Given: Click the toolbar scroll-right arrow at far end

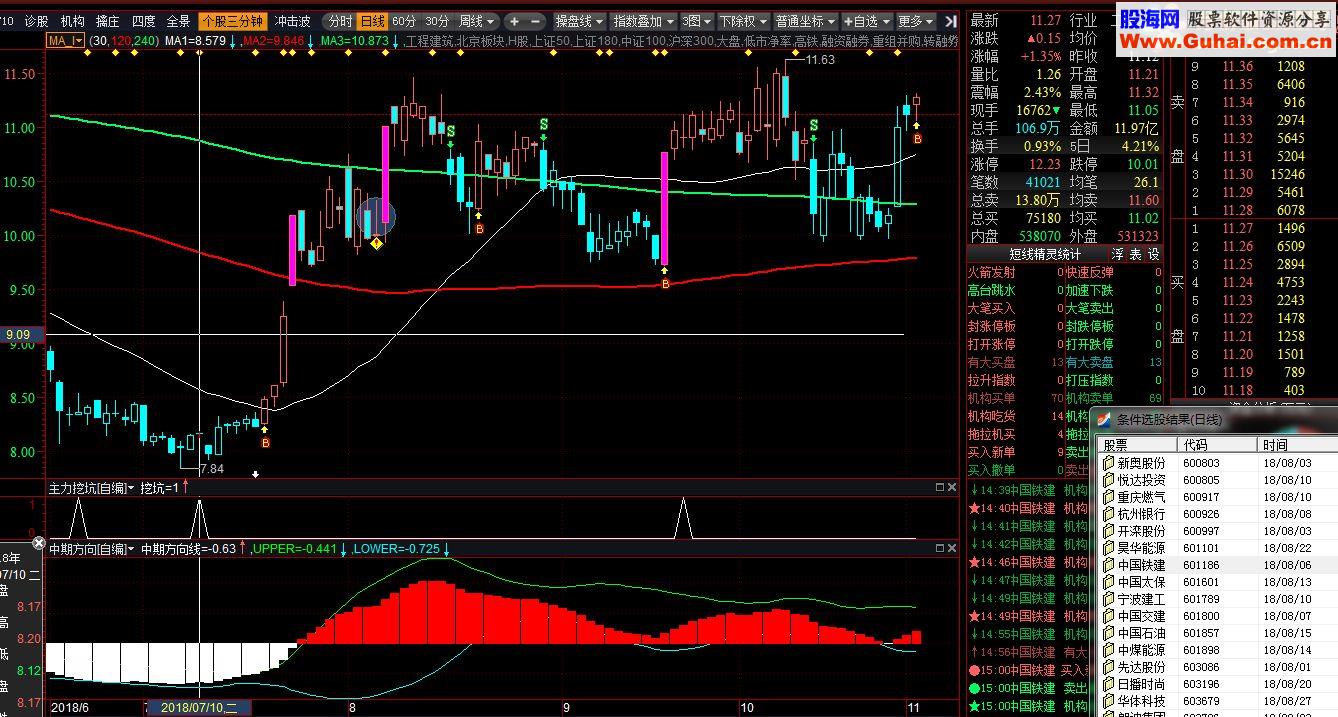Looking at the screenshot, I should [x=950, y=21].
